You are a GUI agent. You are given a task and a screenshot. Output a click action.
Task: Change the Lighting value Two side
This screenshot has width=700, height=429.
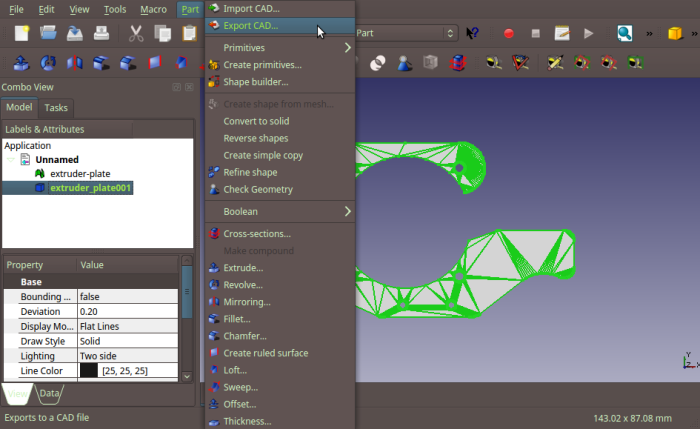coord(128,356)
